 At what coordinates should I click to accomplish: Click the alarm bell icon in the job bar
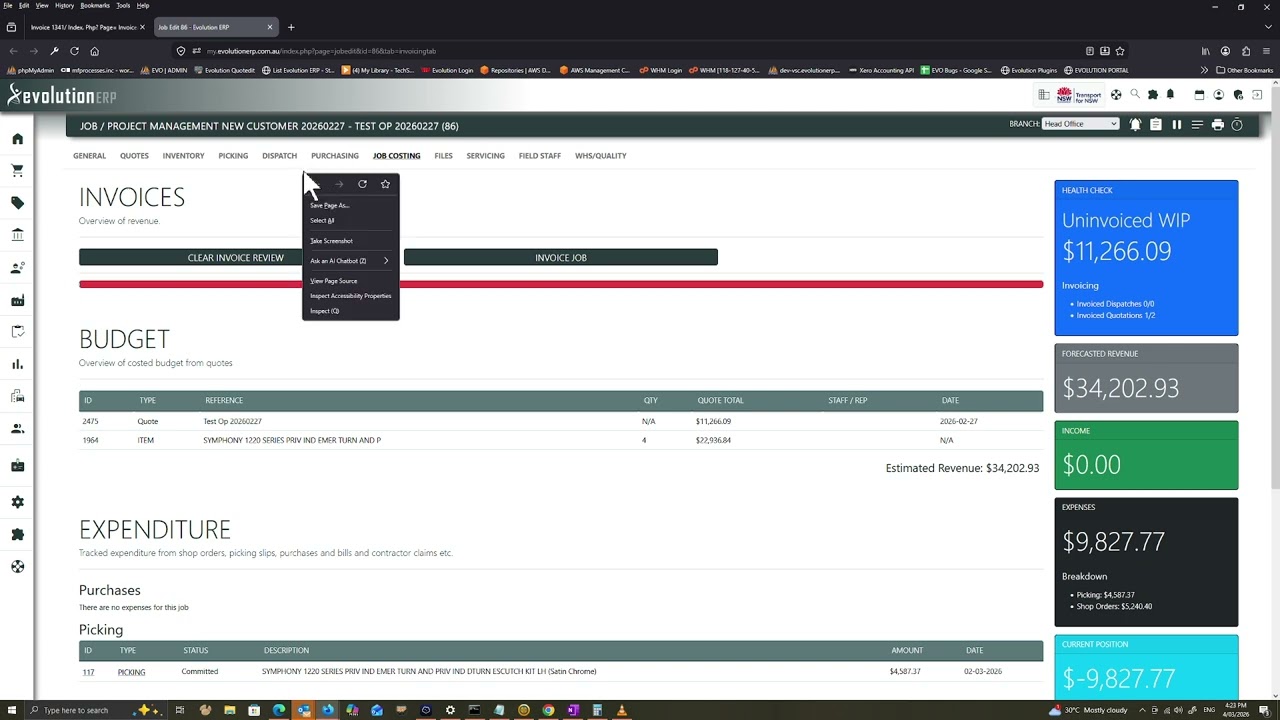pos(1135,125)
